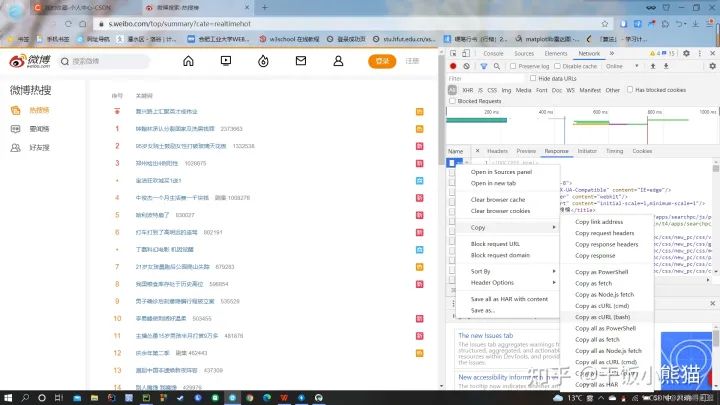Open the Weibo video icon
The image size is (720, 405).
(x=226, y=61)
